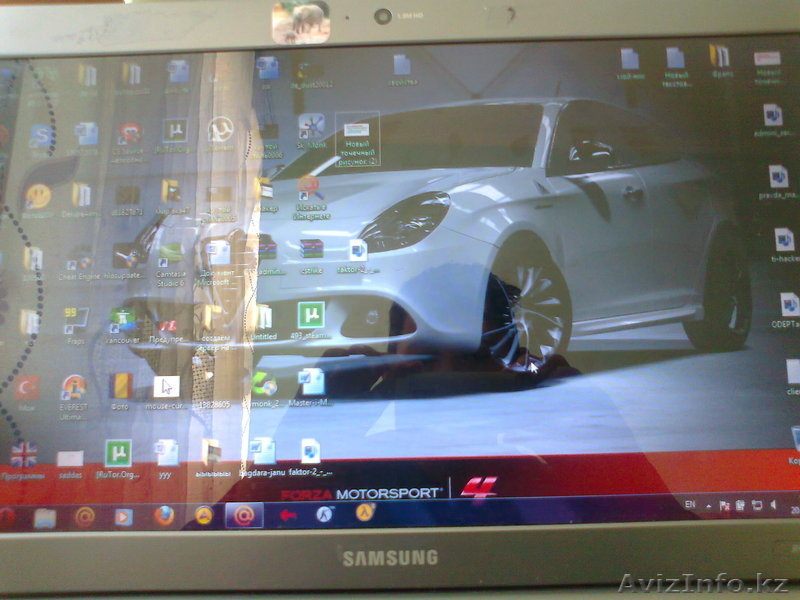Switch to the active Mail.ru Agent taskbar window
800x600 pixels.
pyautogui.click(x=243, y=515)
